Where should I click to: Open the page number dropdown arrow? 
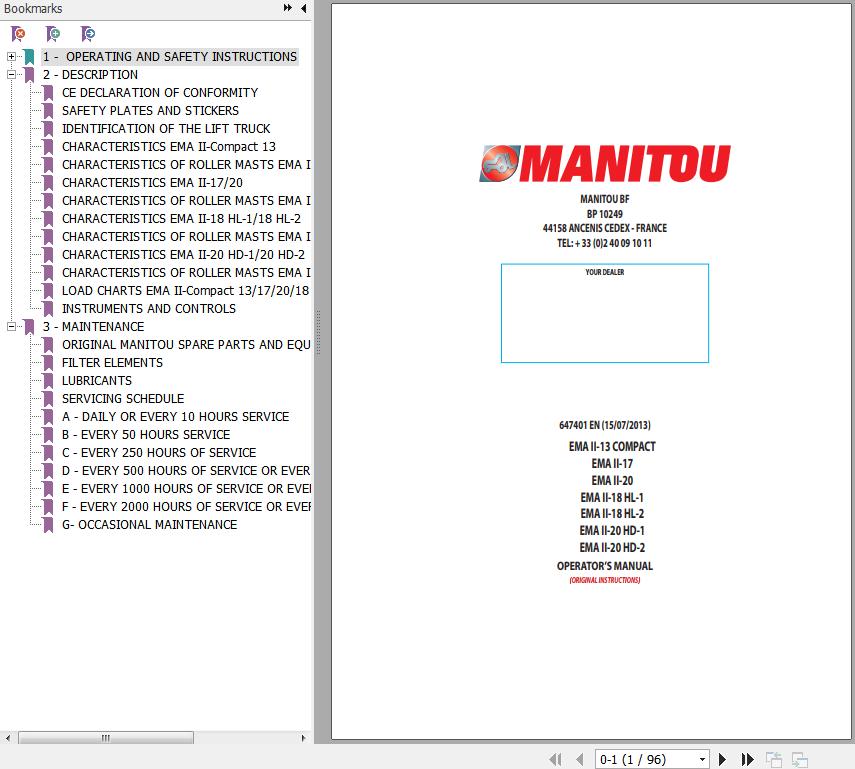click(x=702, y=759)
